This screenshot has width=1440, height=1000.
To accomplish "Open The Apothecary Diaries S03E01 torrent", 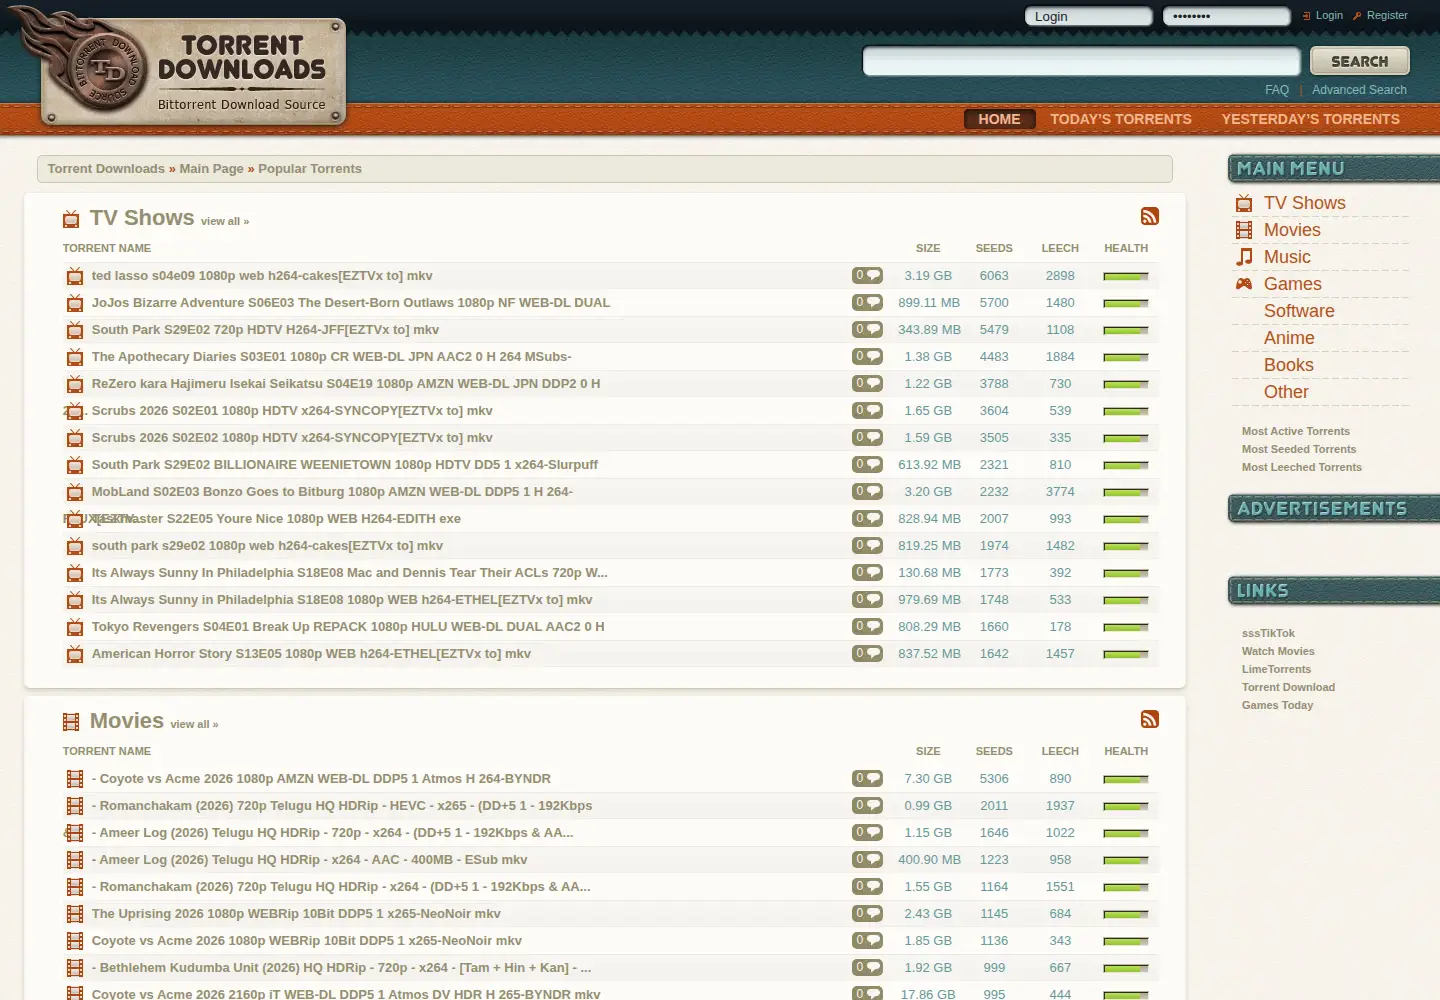I will pyautogui.click(x=332, y=357).
